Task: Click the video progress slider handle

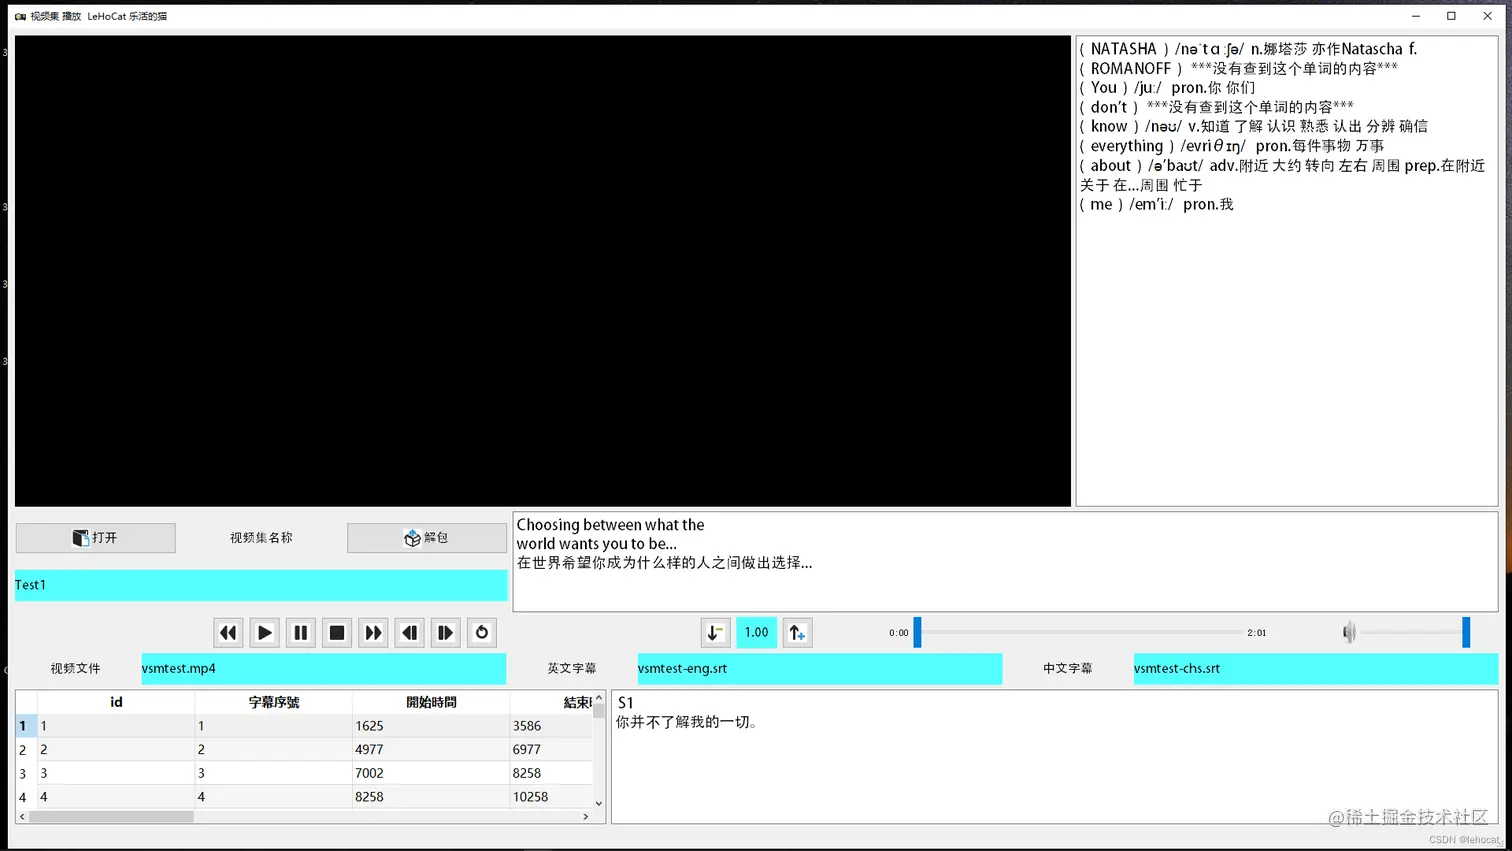Action: point(917,632)
